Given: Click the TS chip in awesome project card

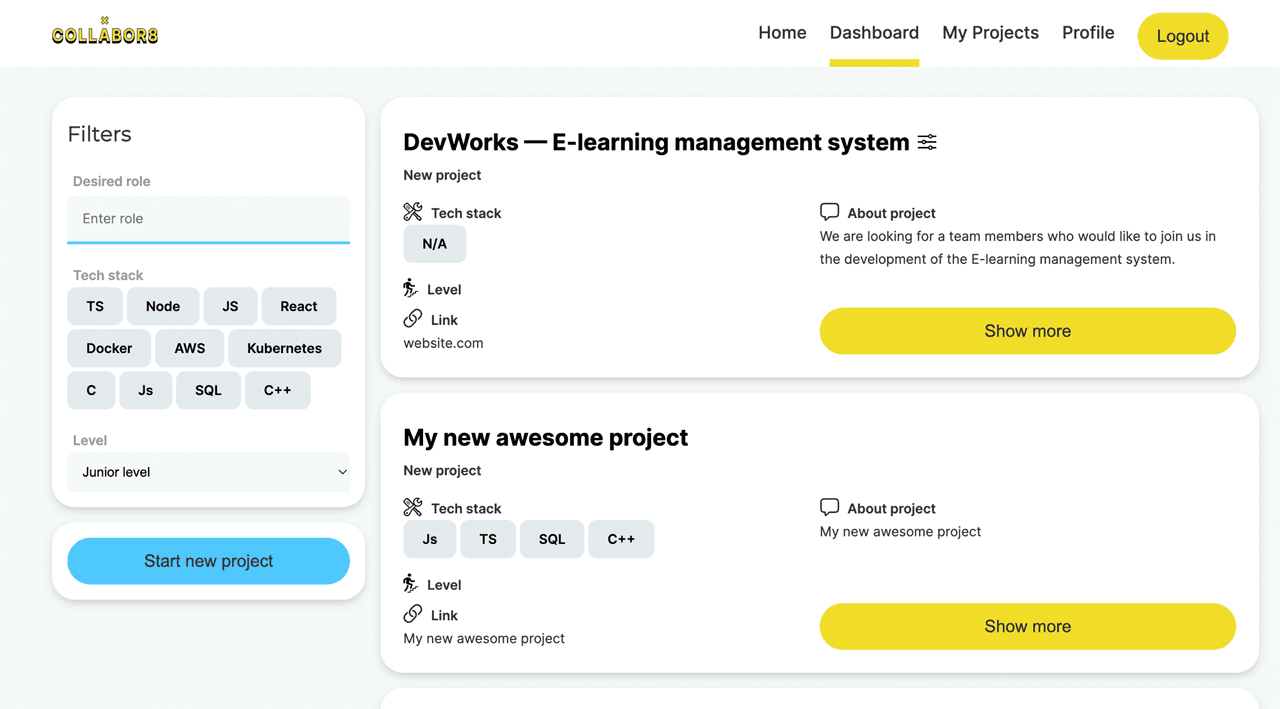Looking at the screenshot, I should click(488, 539).
